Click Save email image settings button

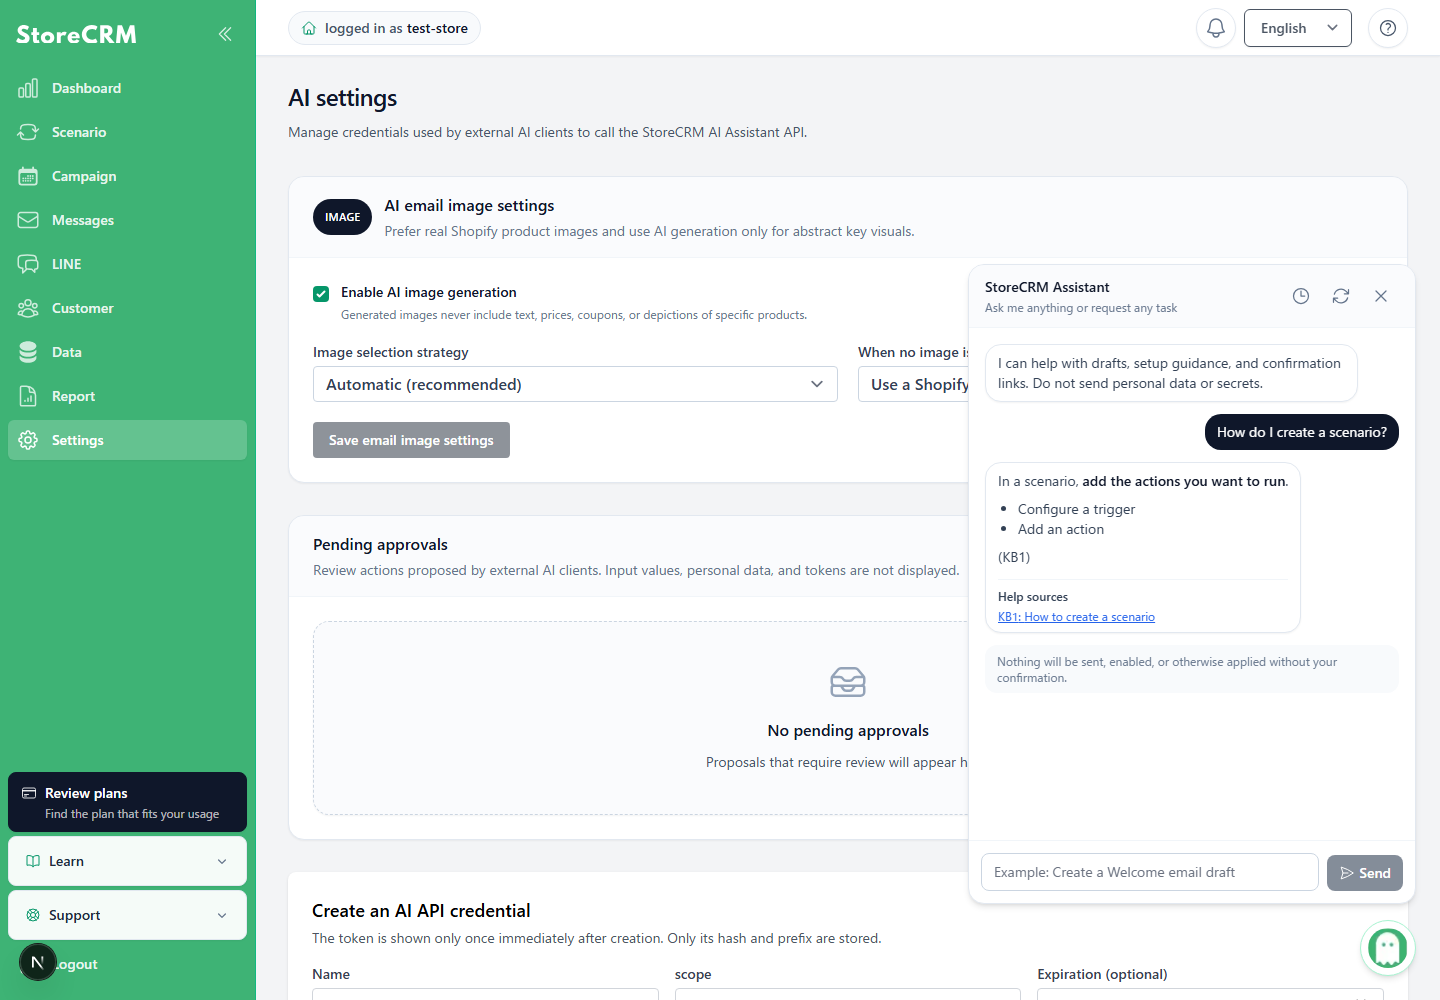click(x=411, y=440)
